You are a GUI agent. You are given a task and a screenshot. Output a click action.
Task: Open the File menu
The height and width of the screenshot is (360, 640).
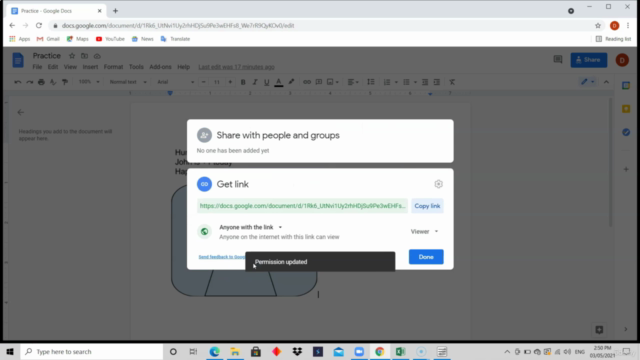(37, 67)
